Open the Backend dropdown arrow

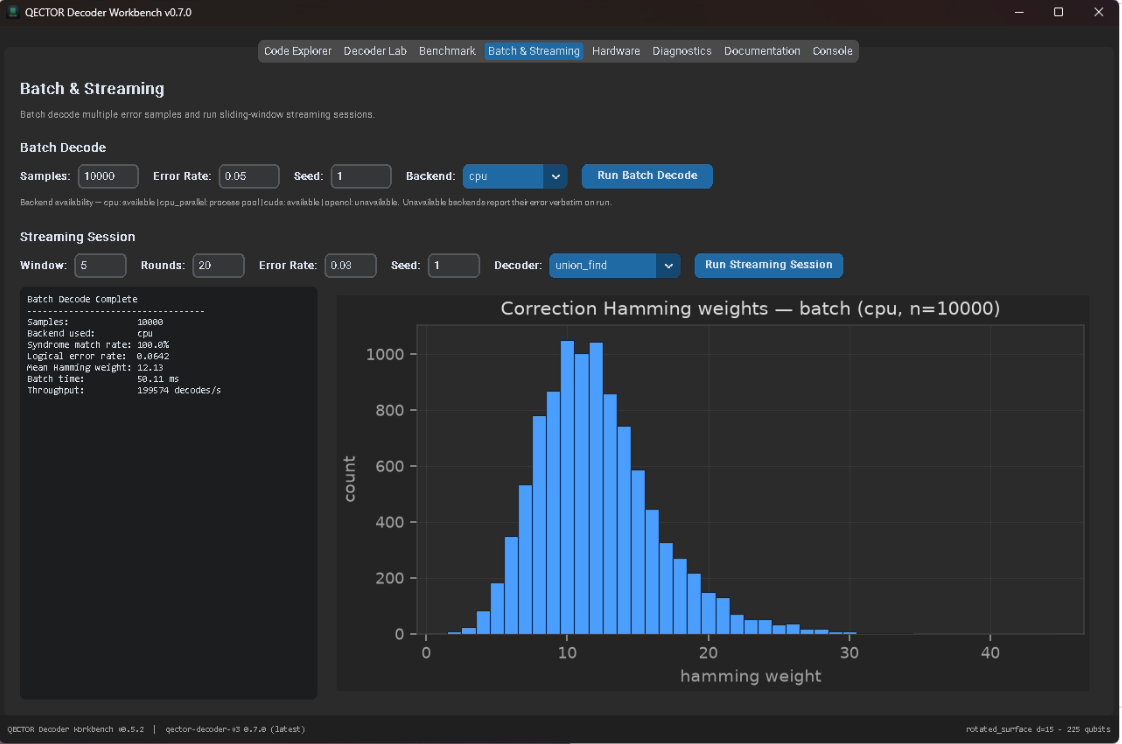pos(555,177)
